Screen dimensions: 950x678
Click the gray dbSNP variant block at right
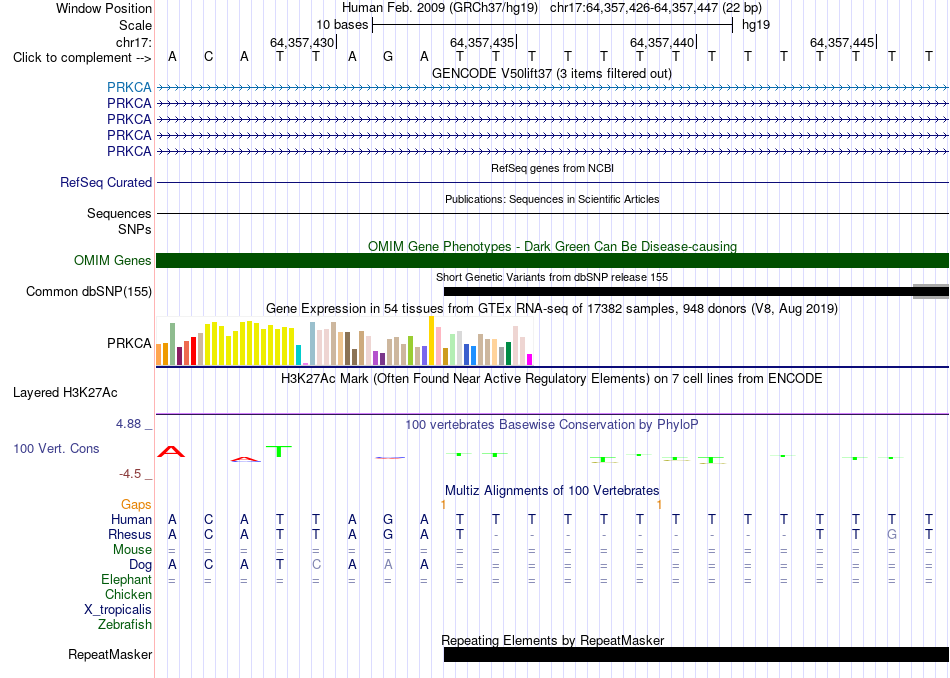click(x=931, y=291)
